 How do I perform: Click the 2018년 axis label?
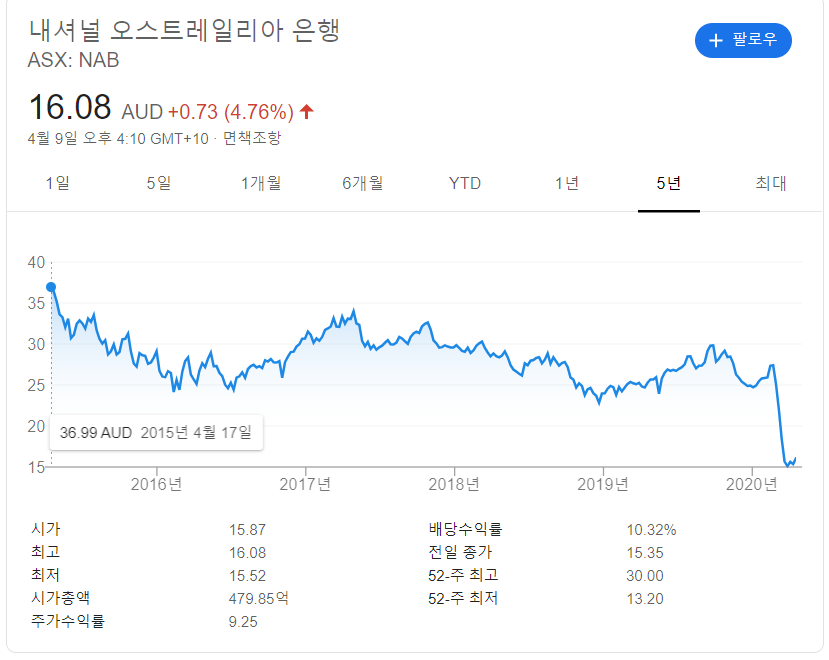[x=454, y=484]
